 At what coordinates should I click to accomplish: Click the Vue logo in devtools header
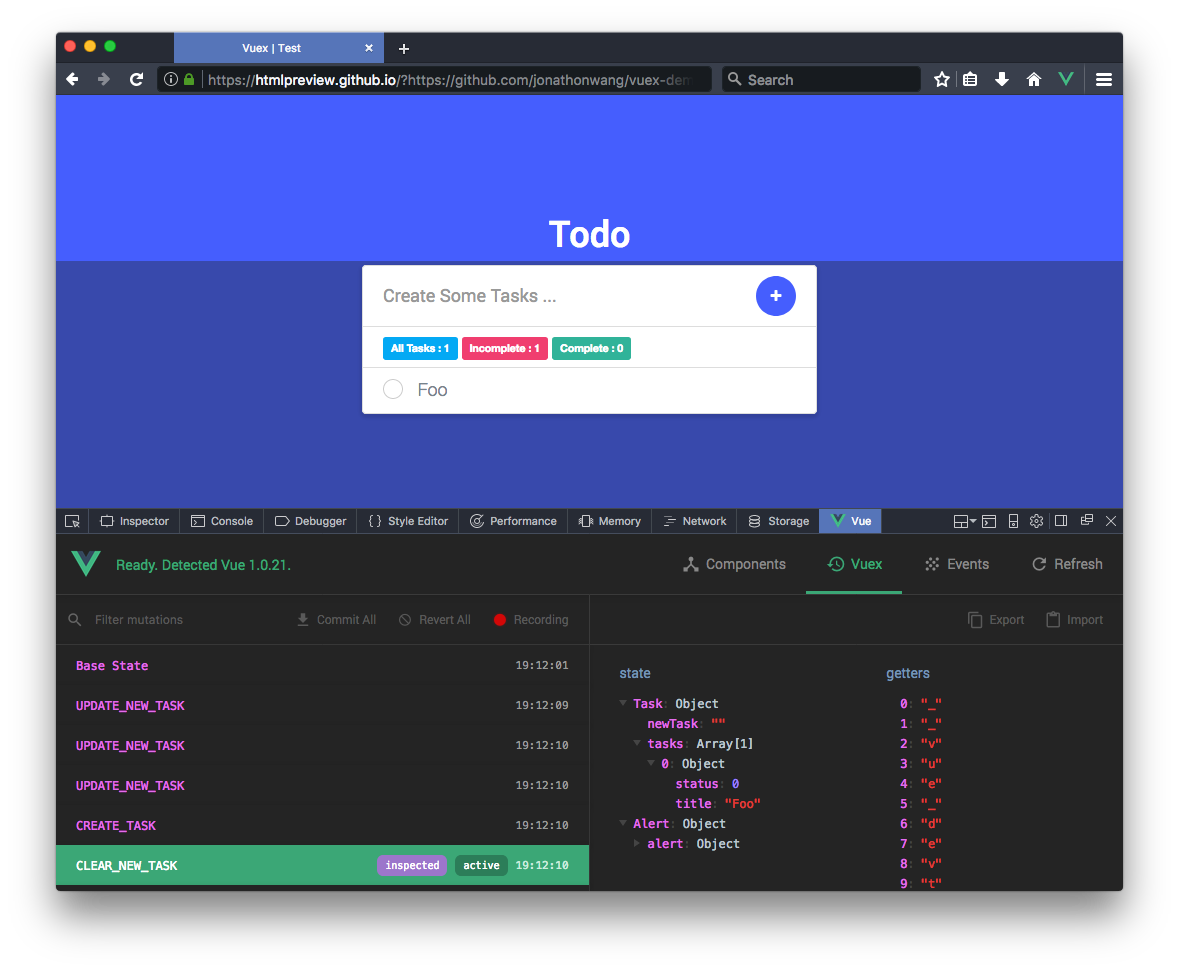click(x=86, y=563)
